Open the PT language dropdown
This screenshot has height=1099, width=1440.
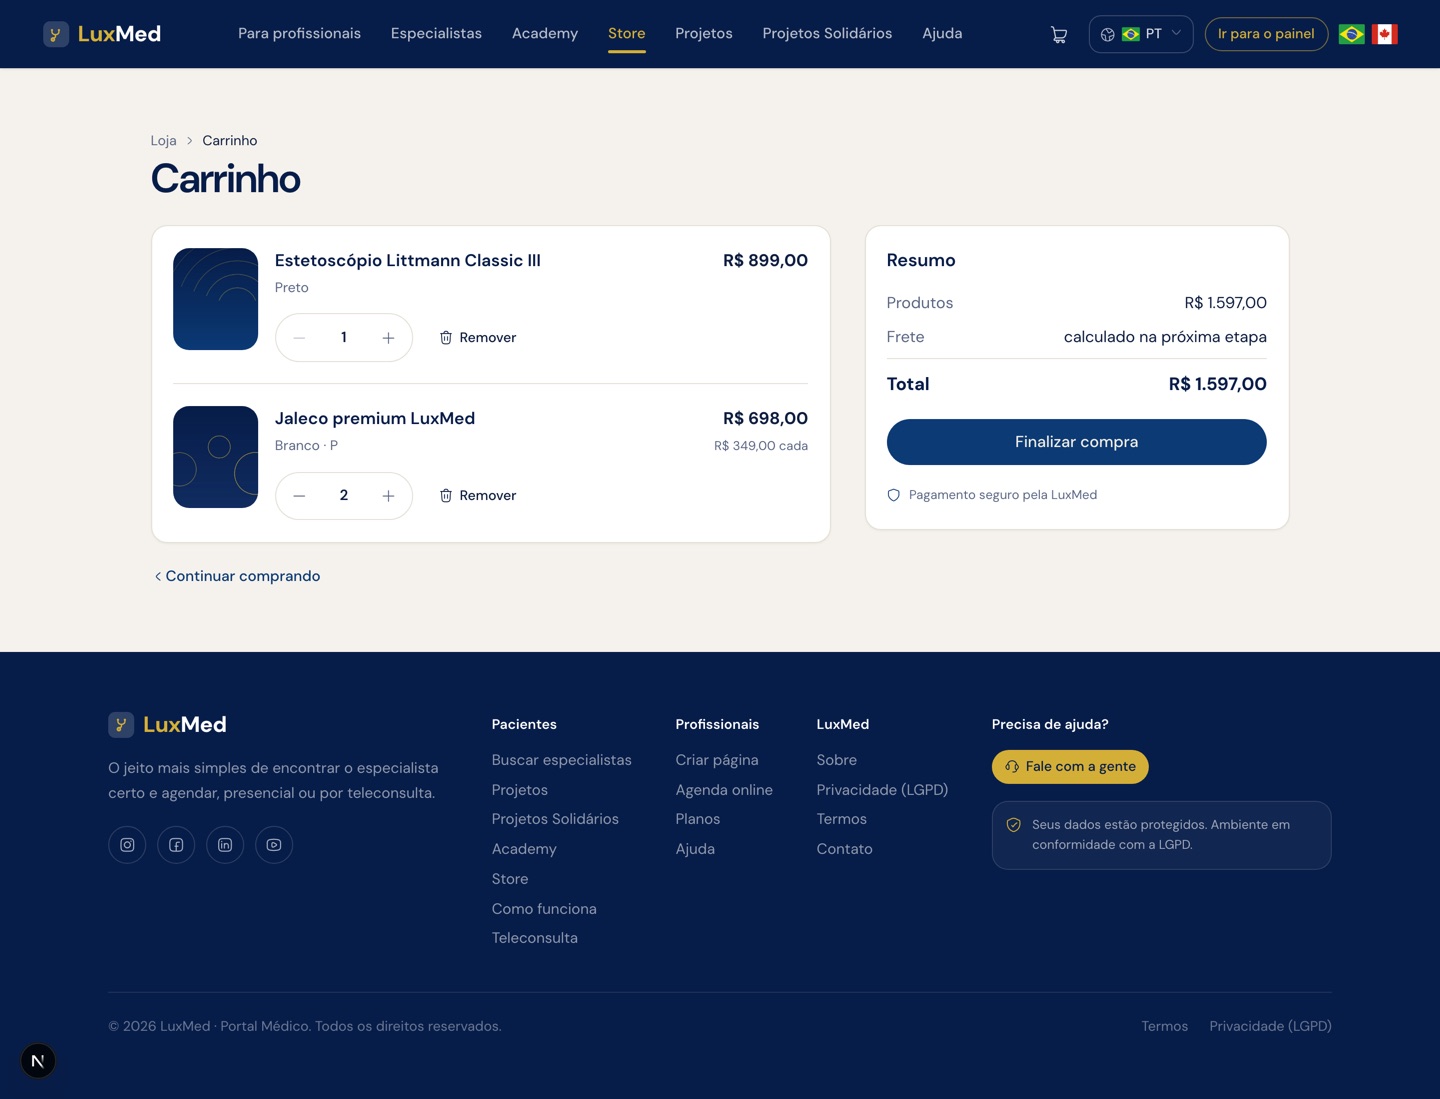tap(1141, 34)
